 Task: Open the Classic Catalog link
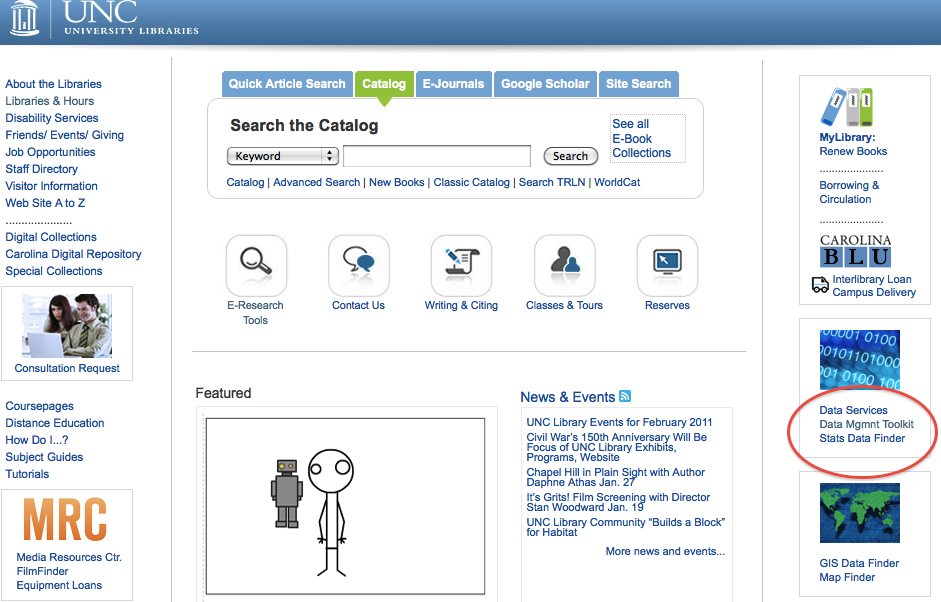pyautogui.click(x=472, y=182)
